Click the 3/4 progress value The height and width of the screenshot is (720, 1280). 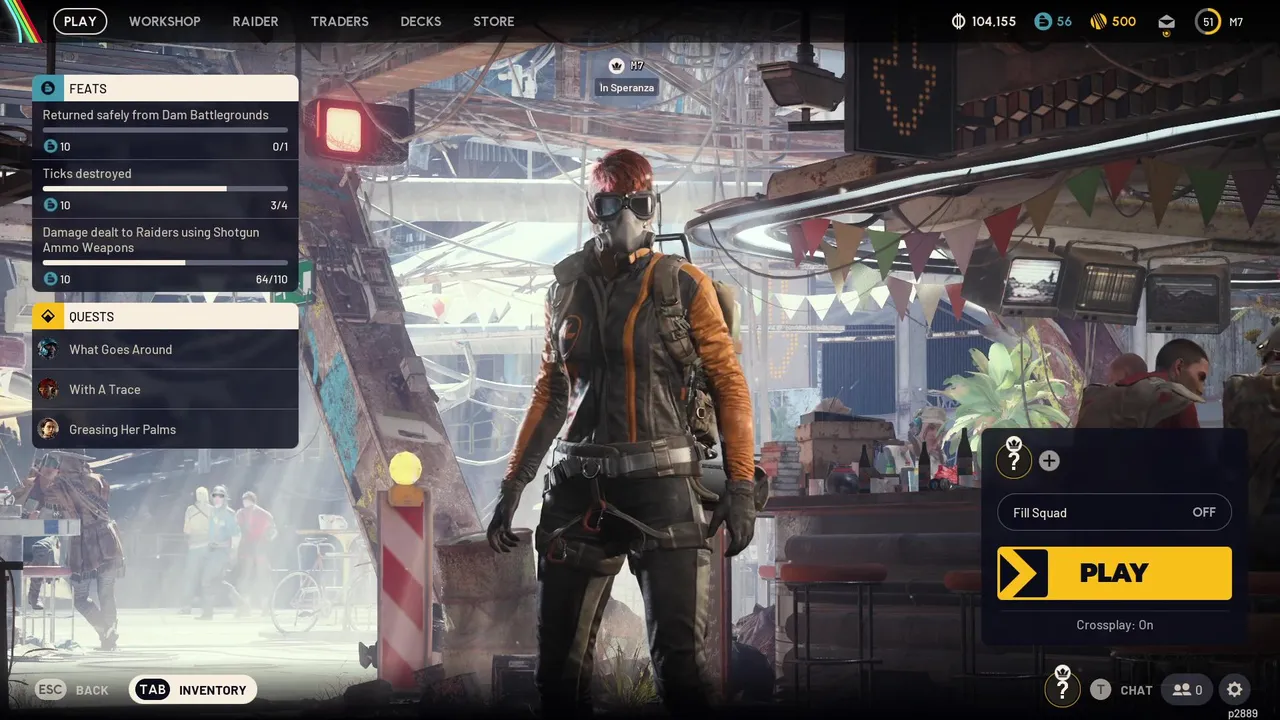point(279,205)
